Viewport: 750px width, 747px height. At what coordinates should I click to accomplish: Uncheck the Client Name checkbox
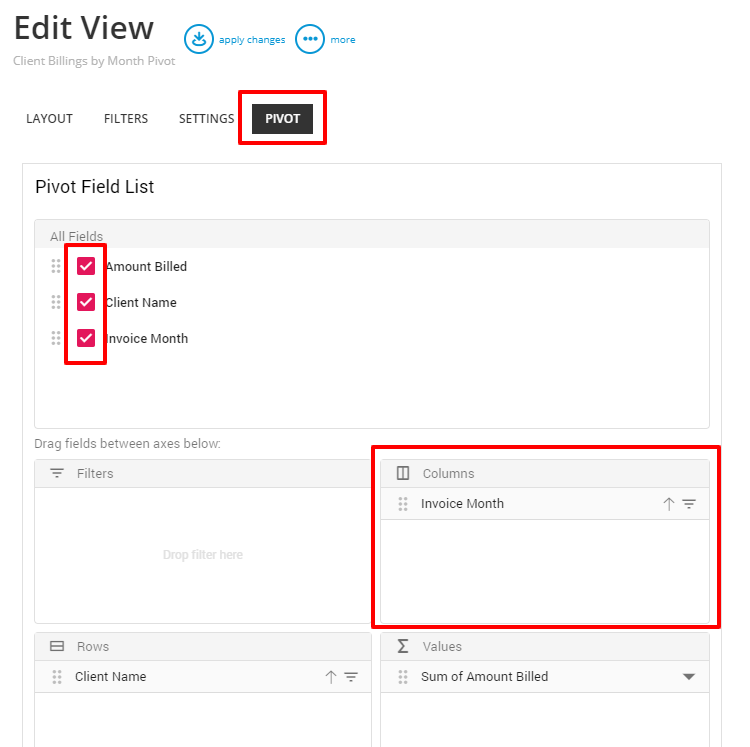point(86,302)
